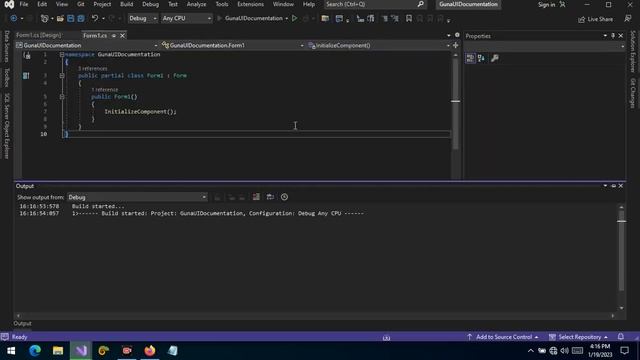The height and width of the screenshot is (360, 640).
Task: Open the Solution Explorer side tab
Action: coord(633,51)
